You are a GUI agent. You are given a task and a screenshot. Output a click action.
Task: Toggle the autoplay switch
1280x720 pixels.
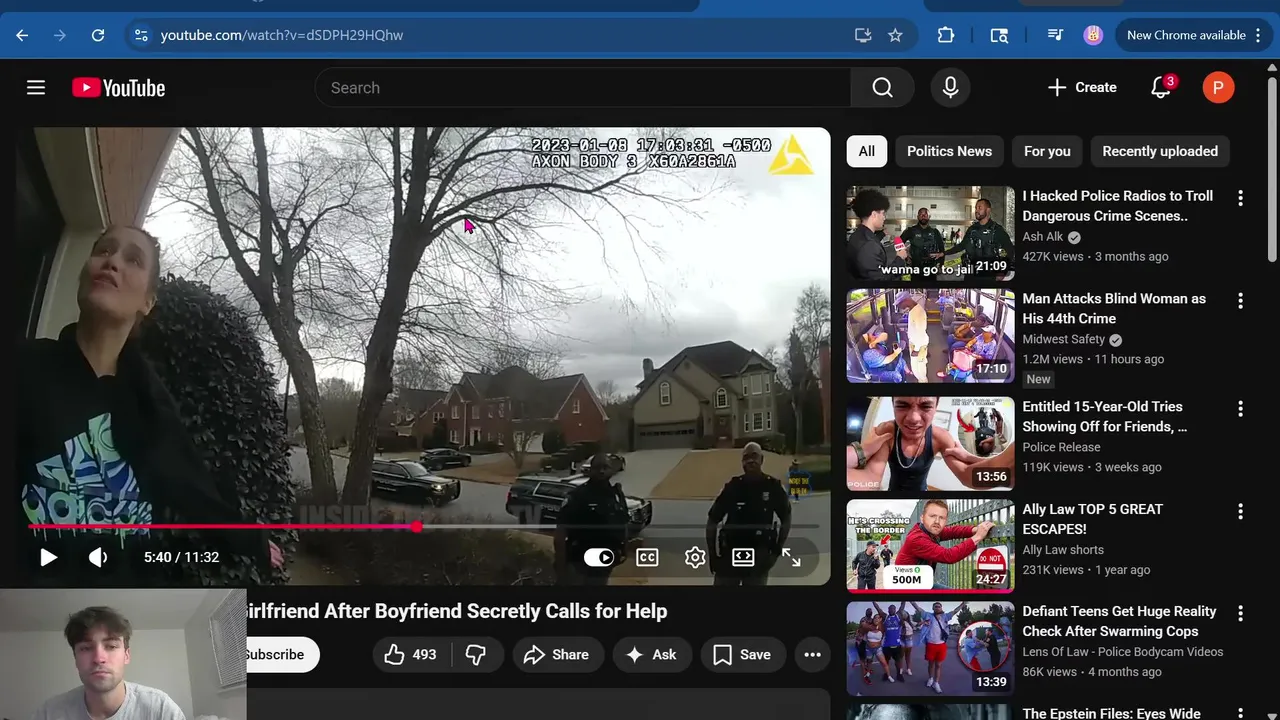599,557
